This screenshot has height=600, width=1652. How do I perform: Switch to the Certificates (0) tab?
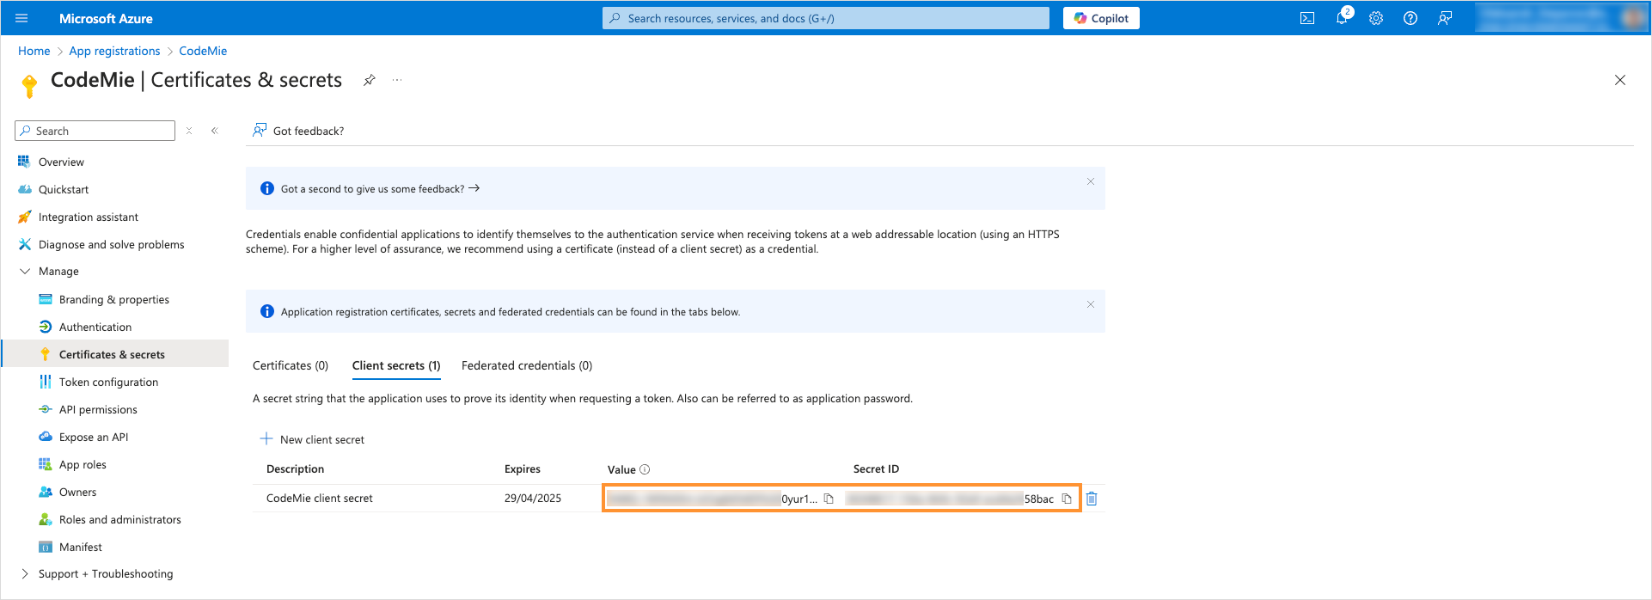(x=290, y=366)
